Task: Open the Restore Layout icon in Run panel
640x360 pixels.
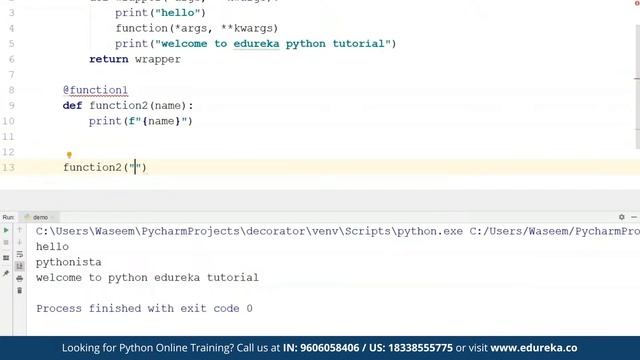Action: [x=6, y=258]
